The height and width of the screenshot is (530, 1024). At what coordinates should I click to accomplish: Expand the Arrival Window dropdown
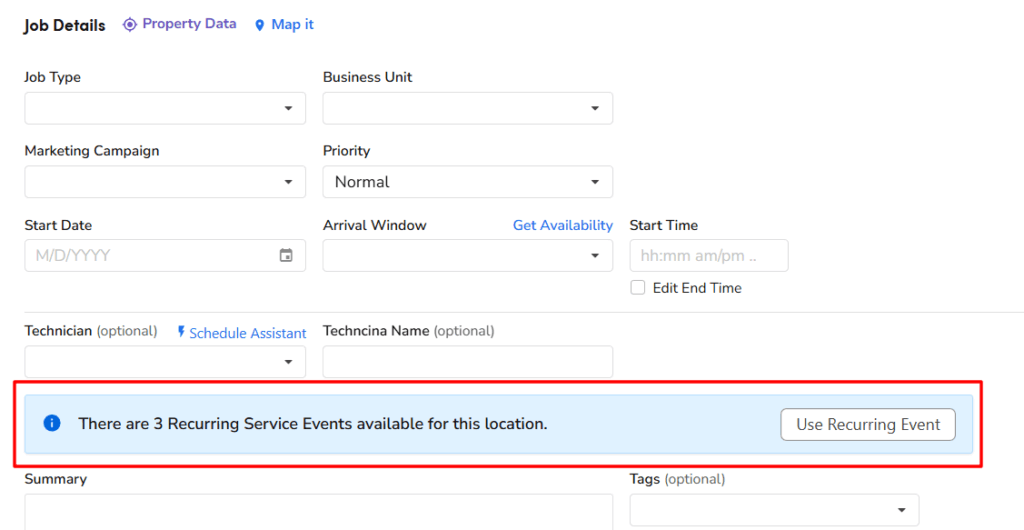[467, 256]
